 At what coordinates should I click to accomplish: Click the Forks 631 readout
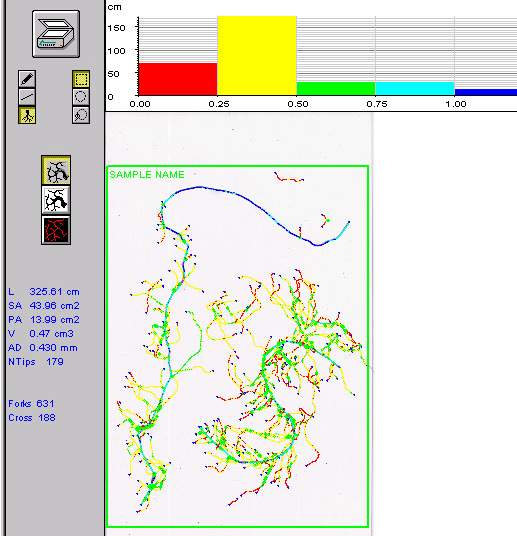[31, 404]
